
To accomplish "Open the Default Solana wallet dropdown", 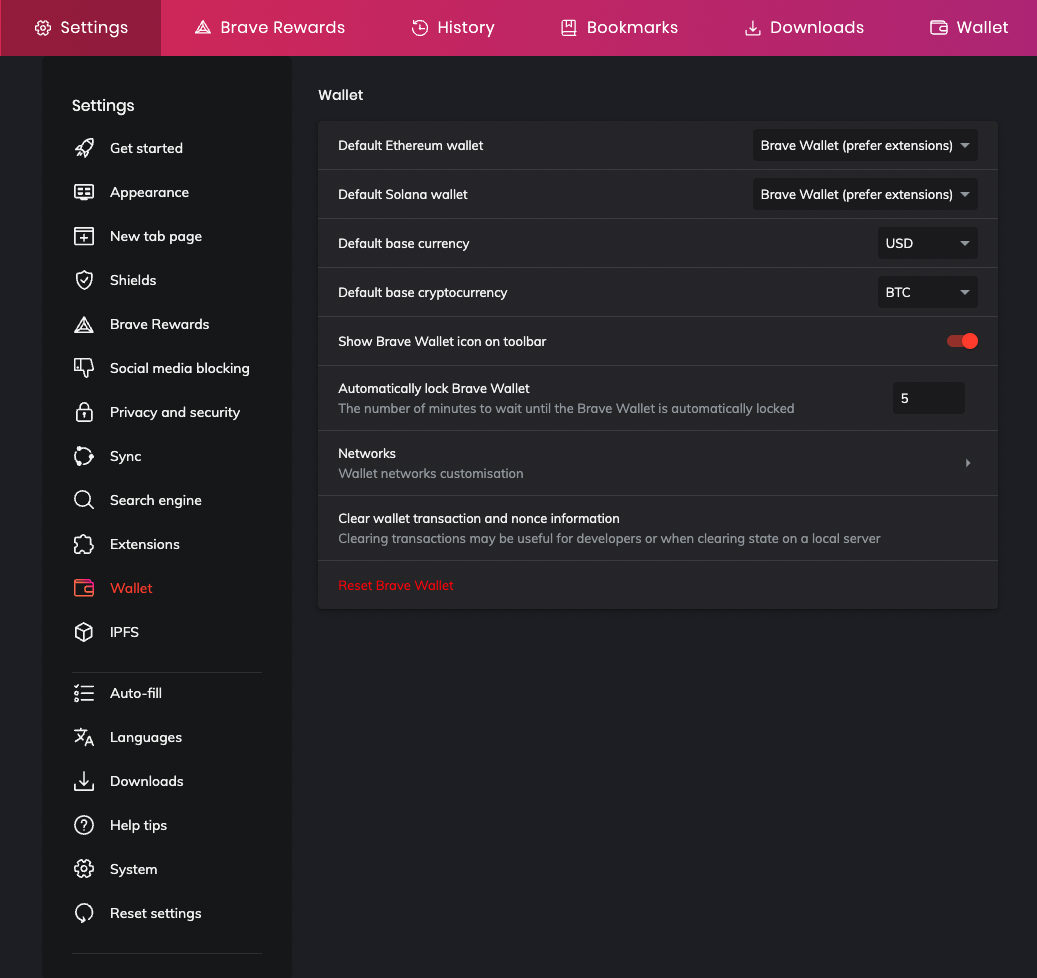I will click(x=865, y=195).
